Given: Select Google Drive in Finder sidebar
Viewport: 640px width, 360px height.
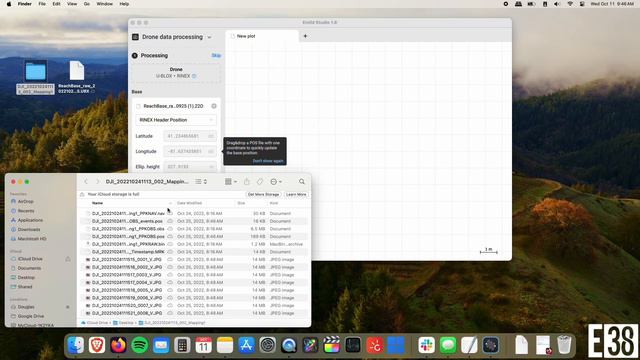Looking at the screenshot, I should pos(31,316).
